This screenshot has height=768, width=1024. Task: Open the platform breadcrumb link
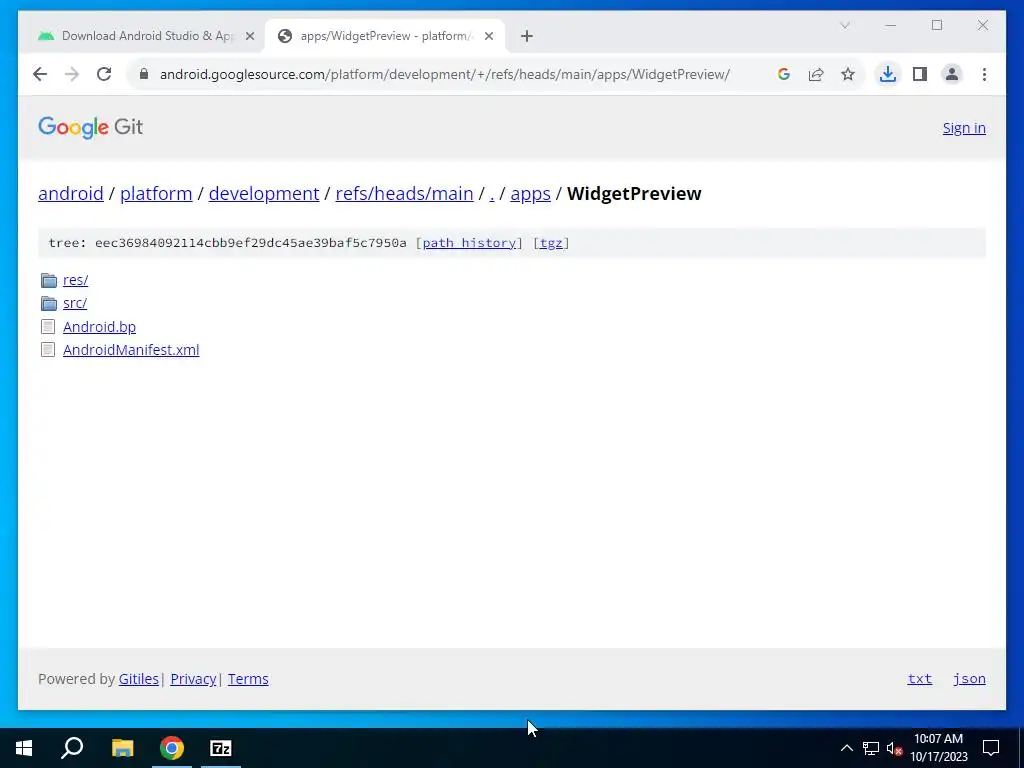(156, 194)
